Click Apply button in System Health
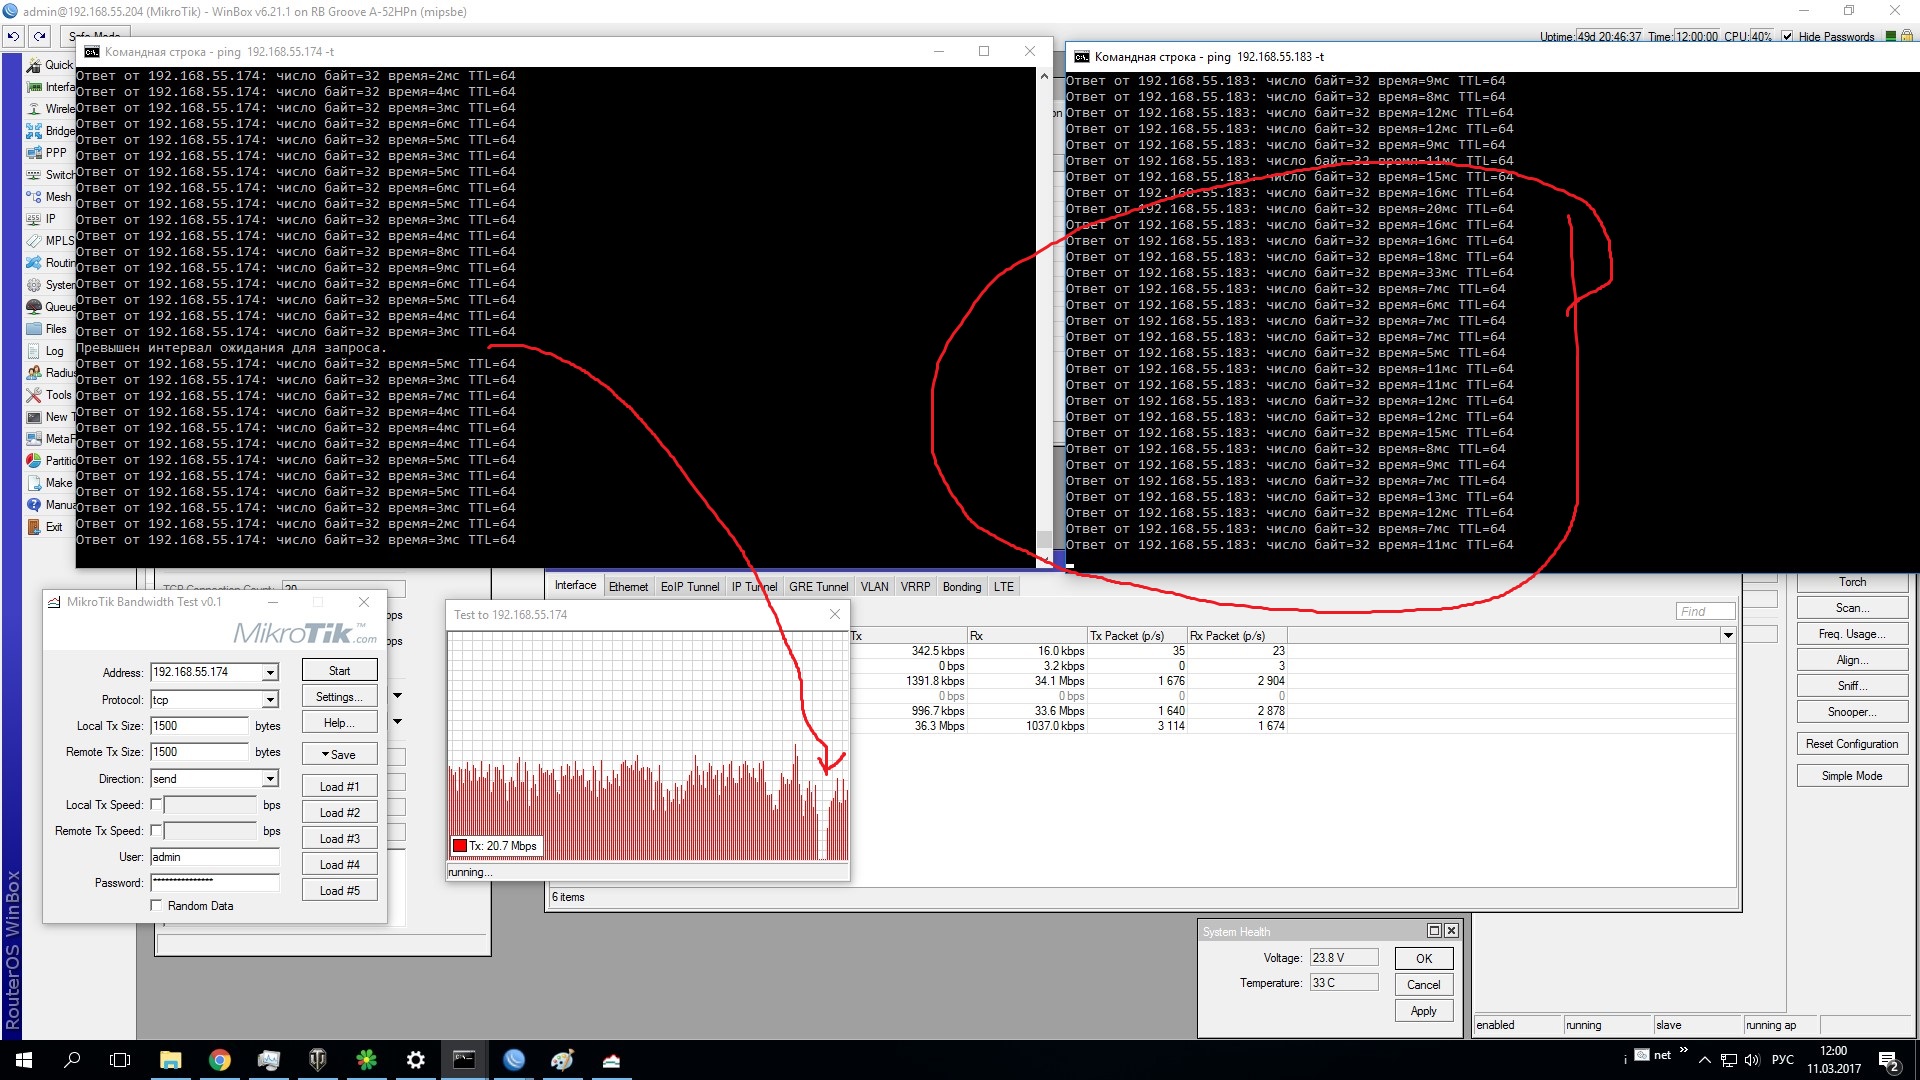Screen dimensions: 1920x1080 click(1423, 1010)
